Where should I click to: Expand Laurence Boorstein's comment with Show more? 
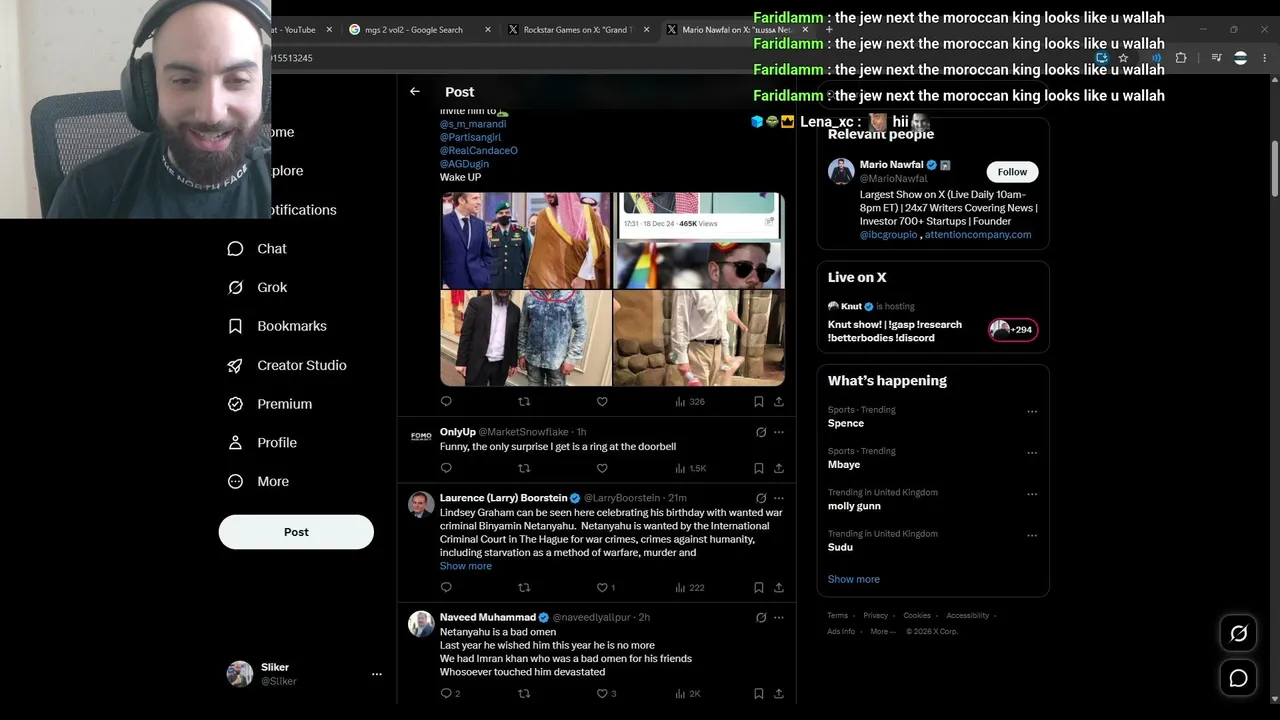[x=466, y=566]
